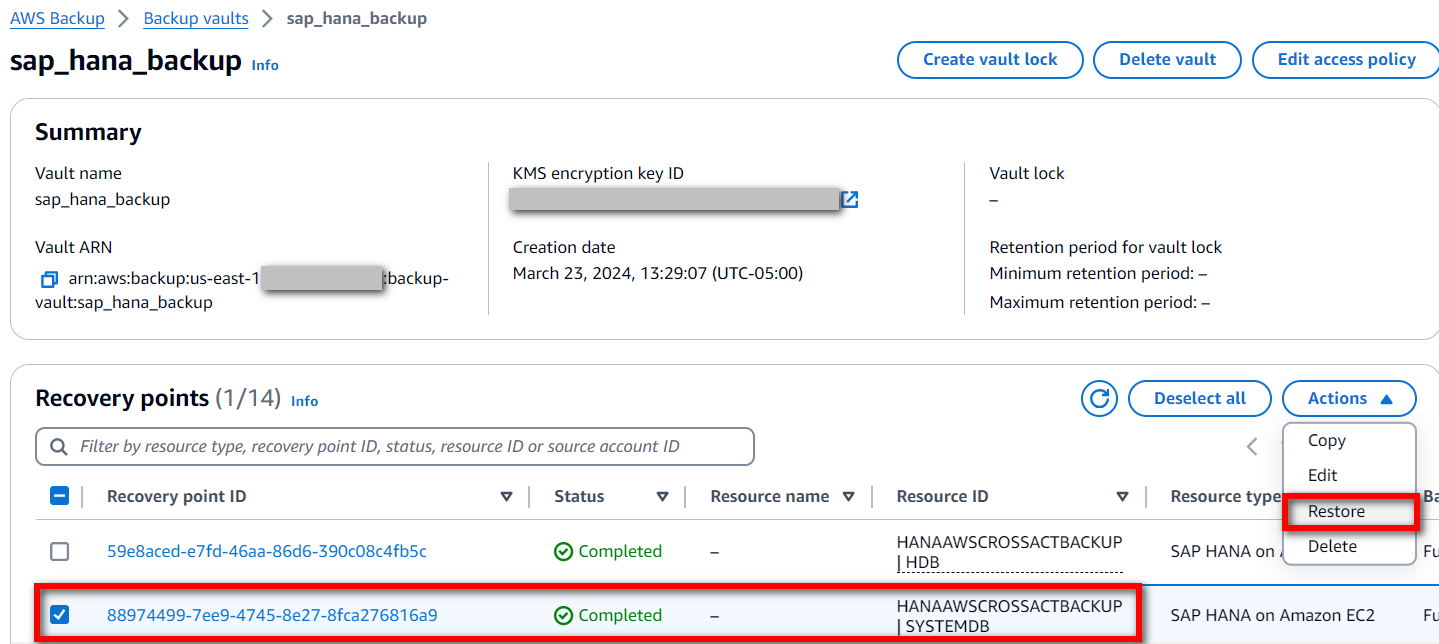Screen dimensions: 1439x644
Task: Click the Create vault lock button
Action: pos(990,59)
